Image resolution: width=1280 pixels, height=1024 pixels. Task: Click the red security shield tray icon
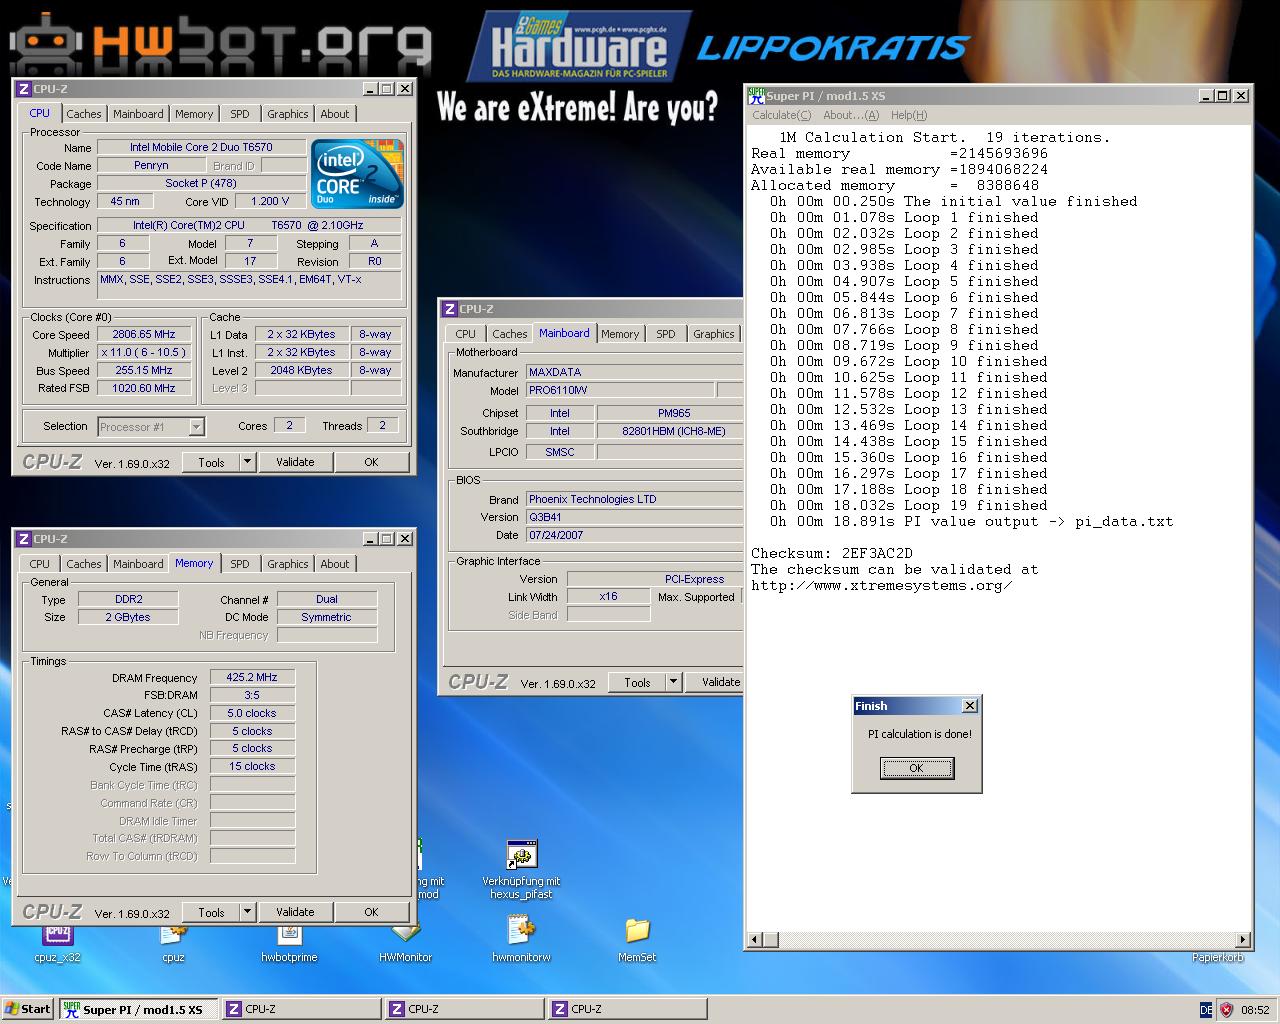(x=1226, y=1010)
